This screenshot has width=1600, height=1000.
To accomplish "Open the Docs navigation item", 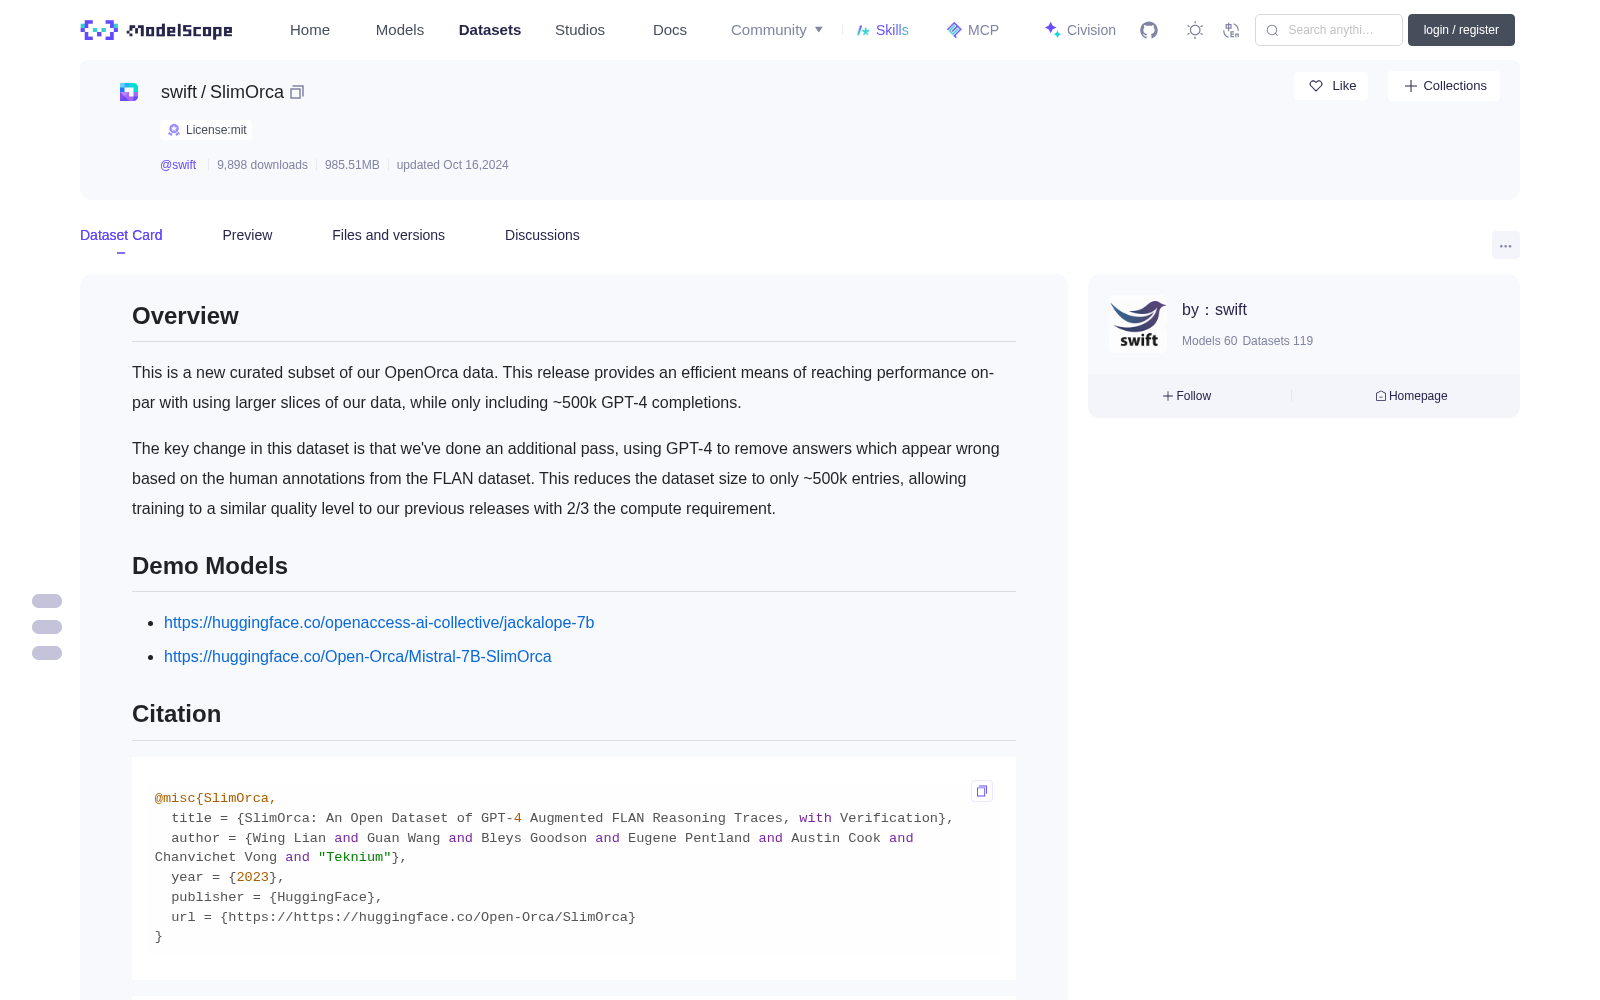I will point(670,30).
